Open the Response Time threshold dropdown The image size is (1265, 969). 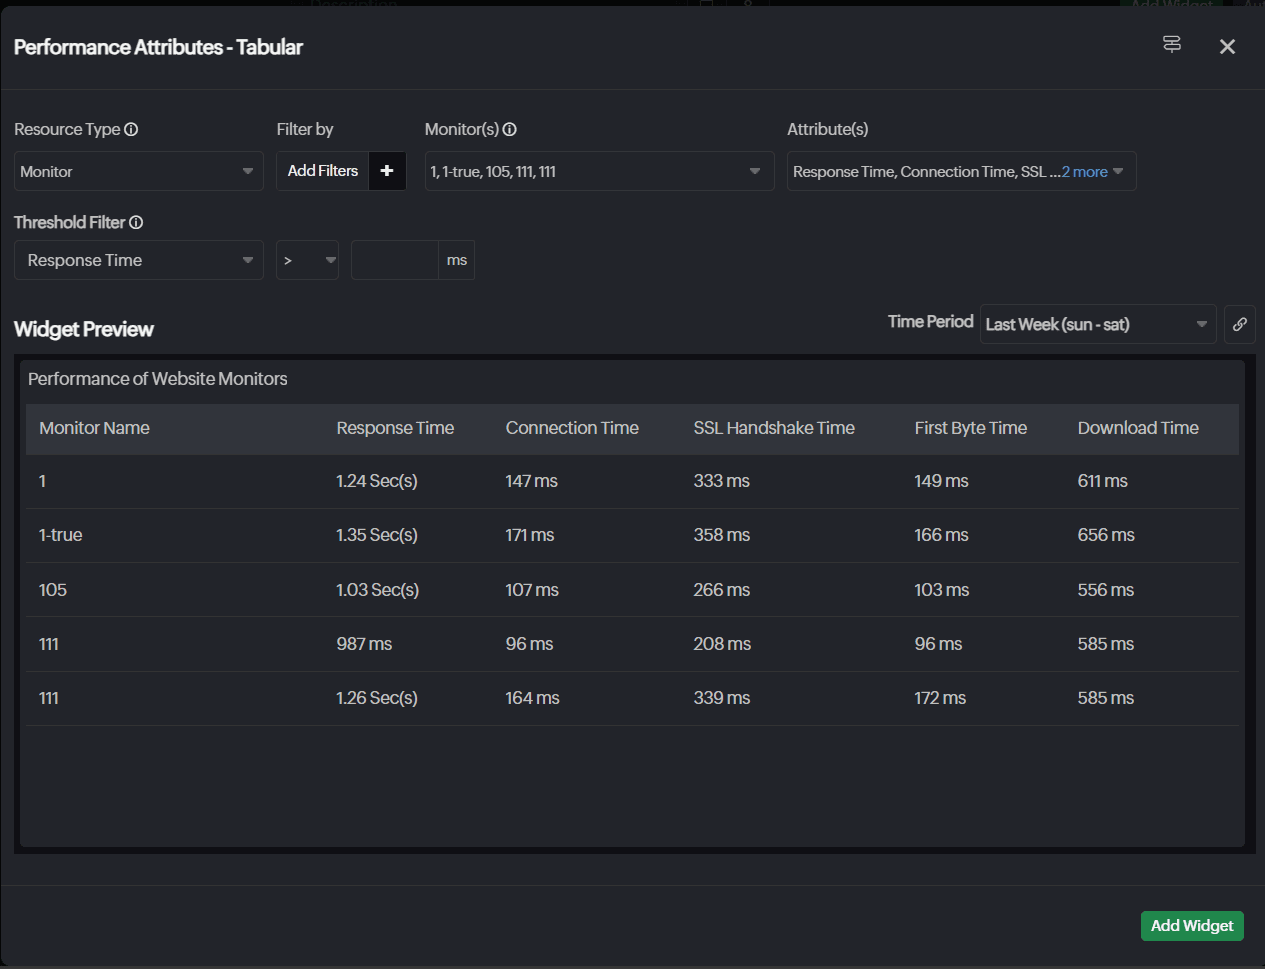[138, 261]
